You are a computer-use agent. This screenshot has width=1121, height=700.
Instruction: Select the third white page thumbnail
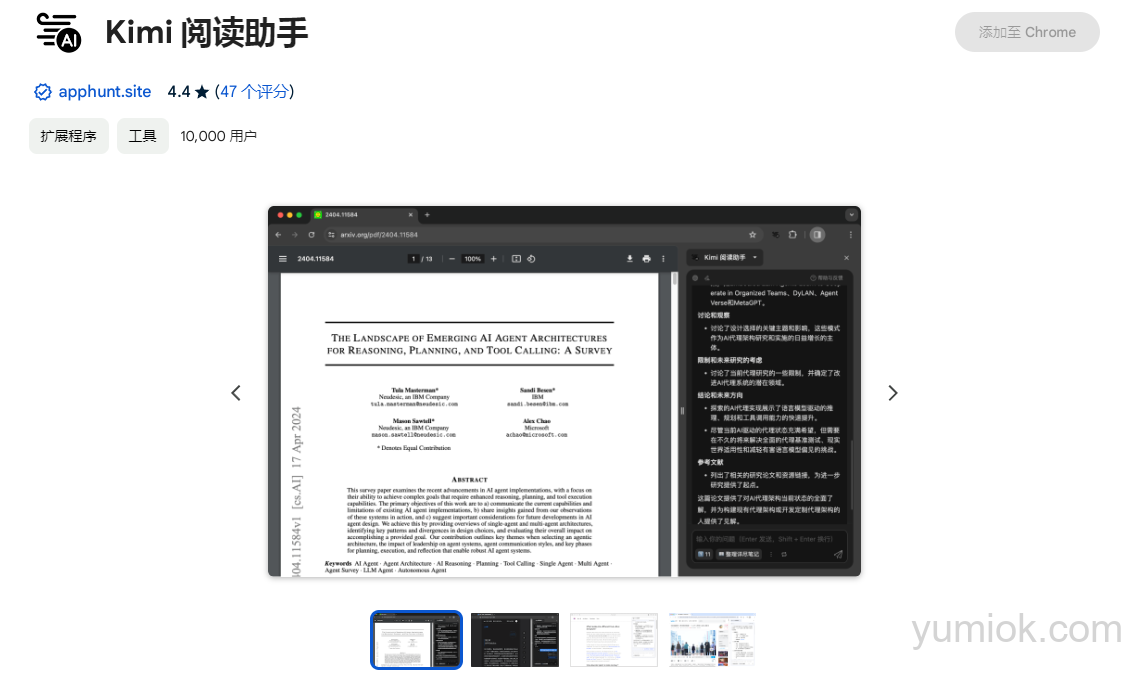[x=613, y=640]
